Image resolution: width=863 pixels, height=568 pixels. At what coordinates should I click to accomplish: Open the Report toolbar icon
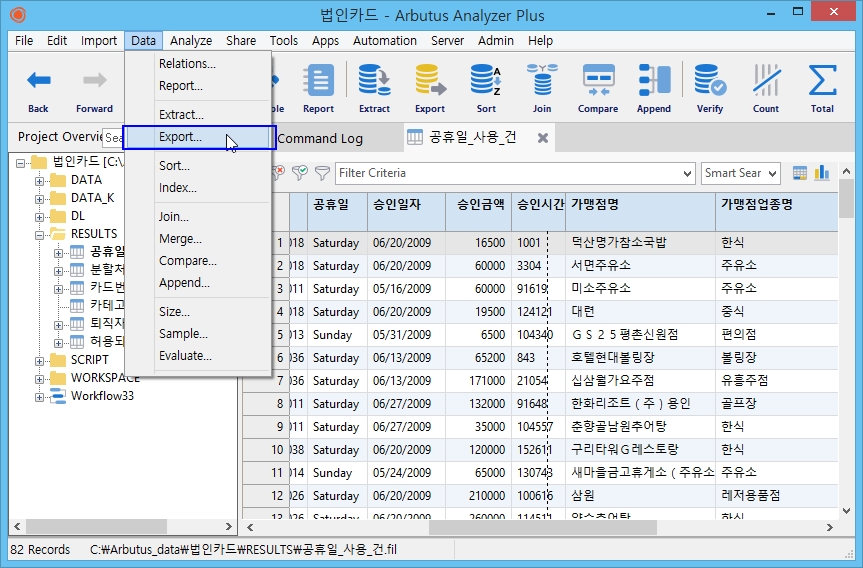[318, 80]
